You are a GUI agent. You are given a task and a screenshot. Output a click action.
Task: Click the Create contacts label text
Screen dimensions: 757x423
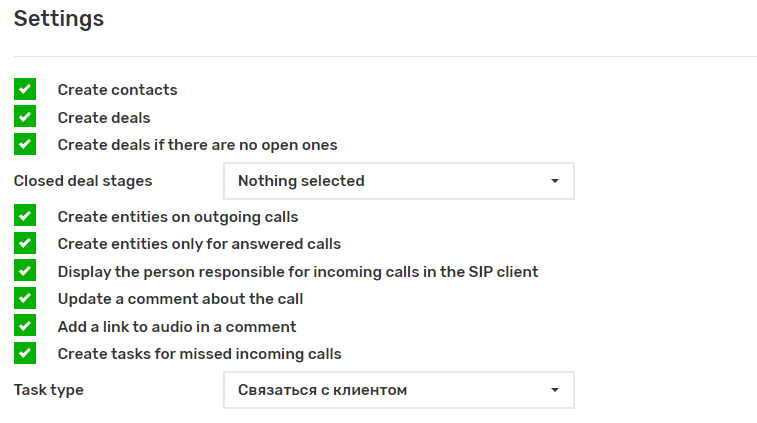tap(117, 90)
